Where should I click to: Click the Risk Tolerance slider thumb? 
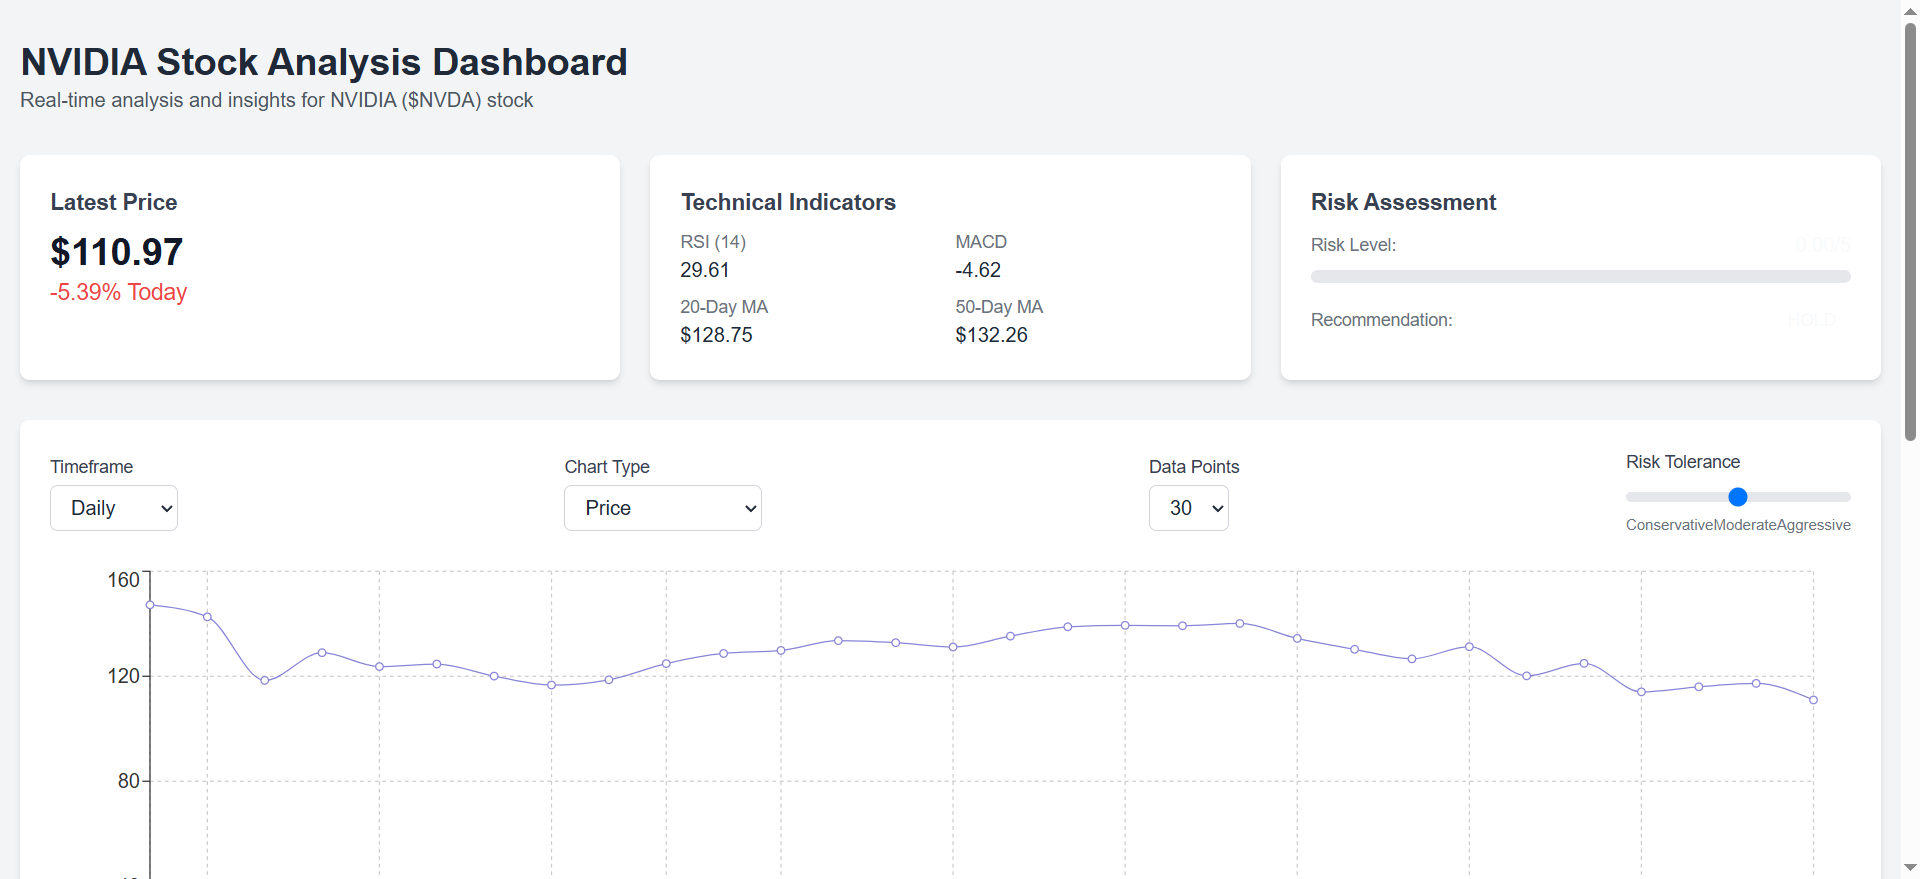pyautogui.click(x=1737, y=497)
